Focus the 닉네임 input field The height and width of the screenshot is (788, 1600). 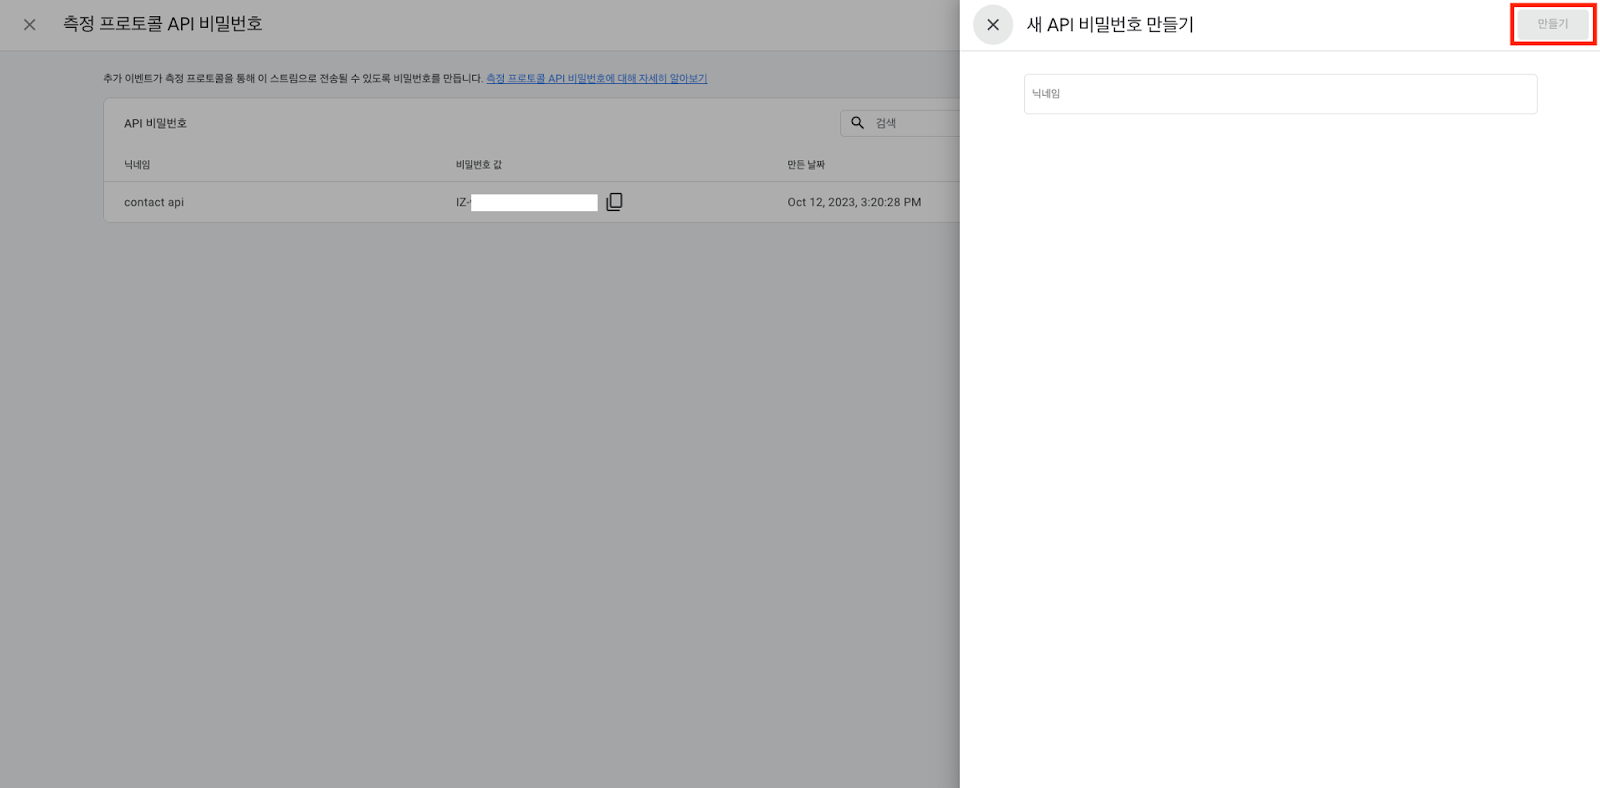1280,94
